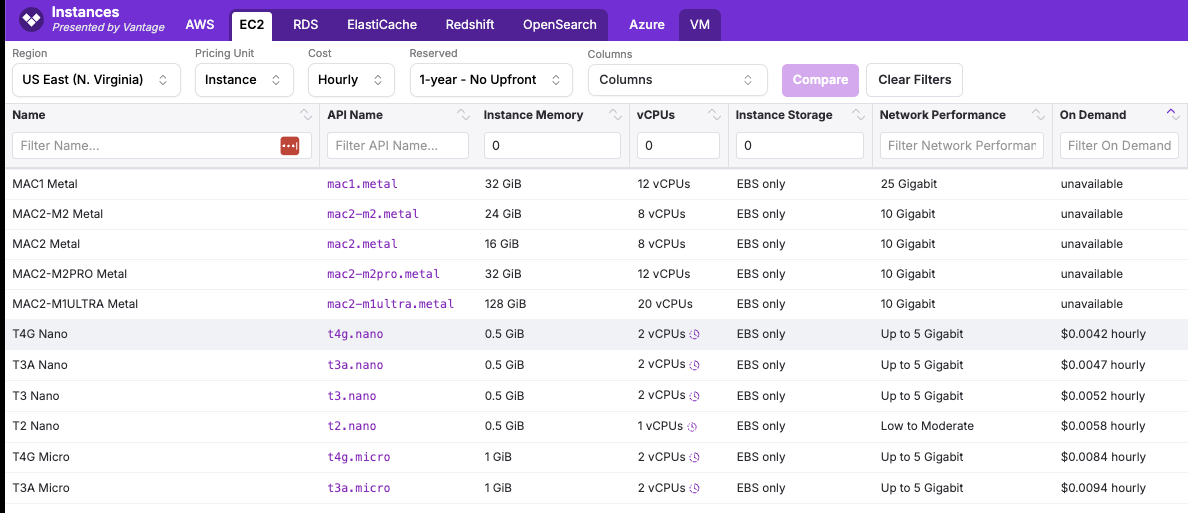Screen dimensions: 1188x513
Task: Open the VM tab
Action: (x=700, y=24)
